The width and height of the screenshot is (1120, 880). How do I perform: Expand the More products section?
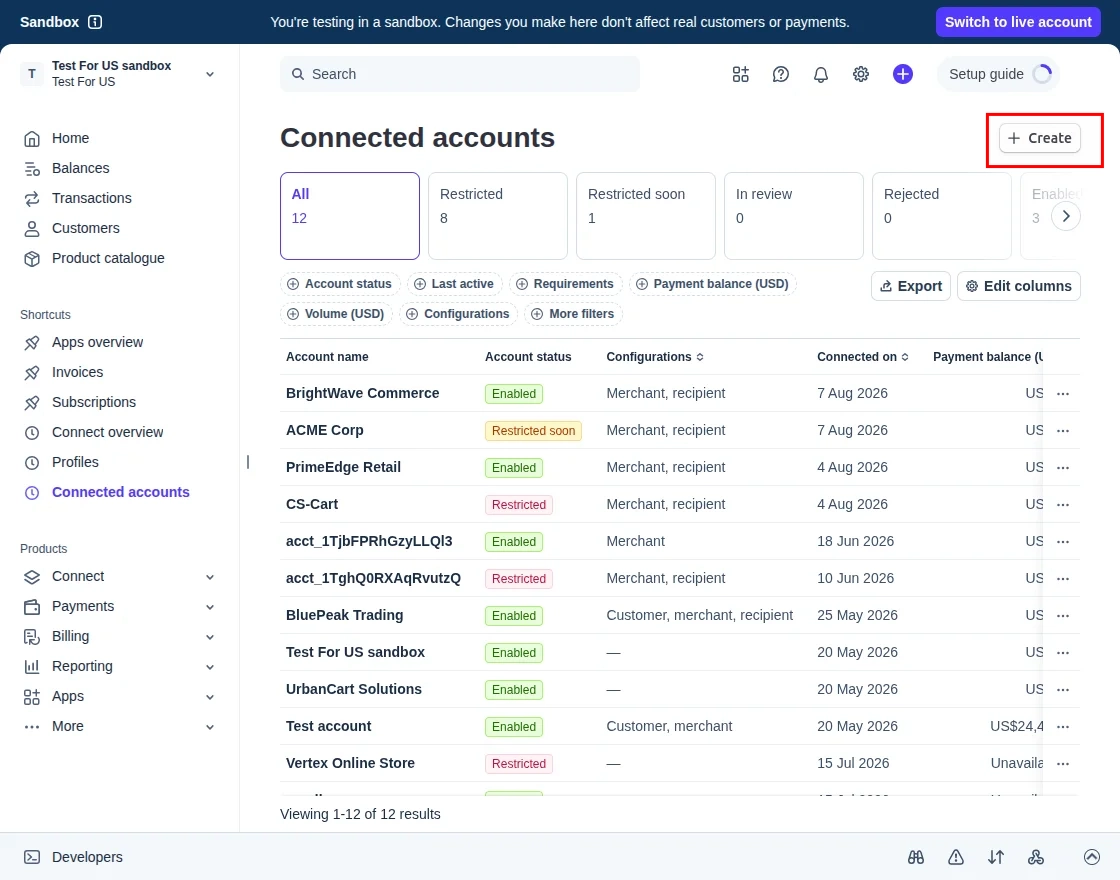(119, 726)
